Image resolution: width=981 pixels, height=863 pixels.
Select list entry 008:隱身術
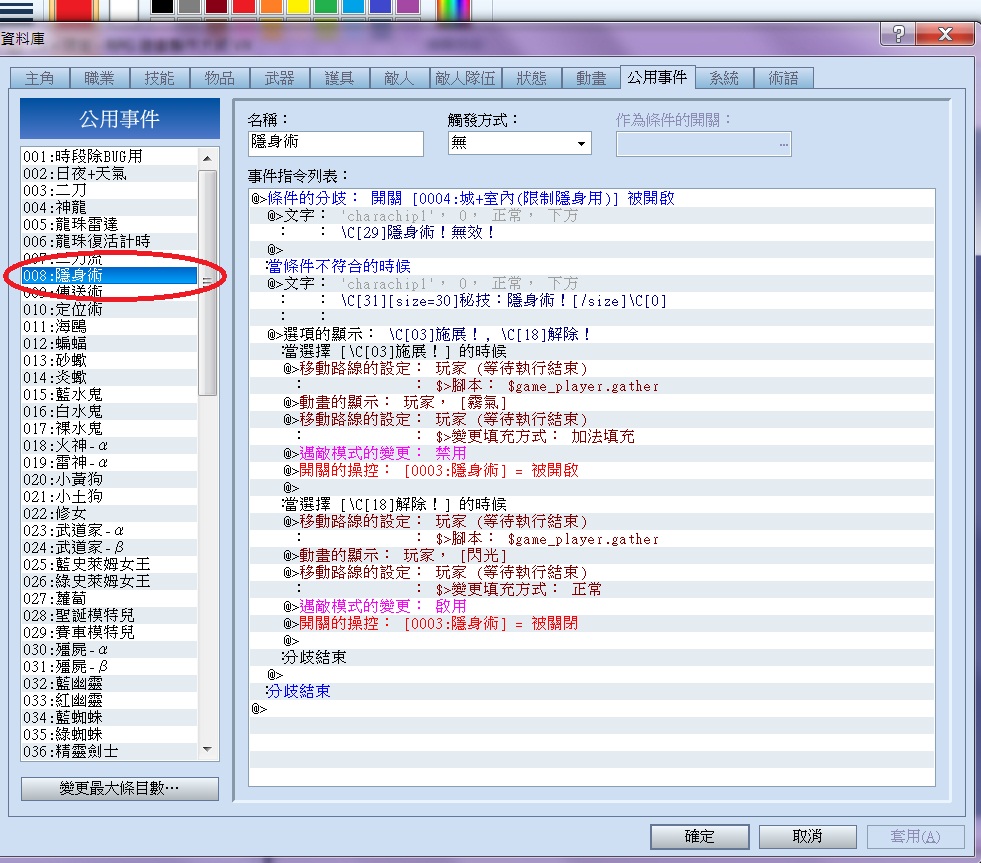click(x=109, y=275)
